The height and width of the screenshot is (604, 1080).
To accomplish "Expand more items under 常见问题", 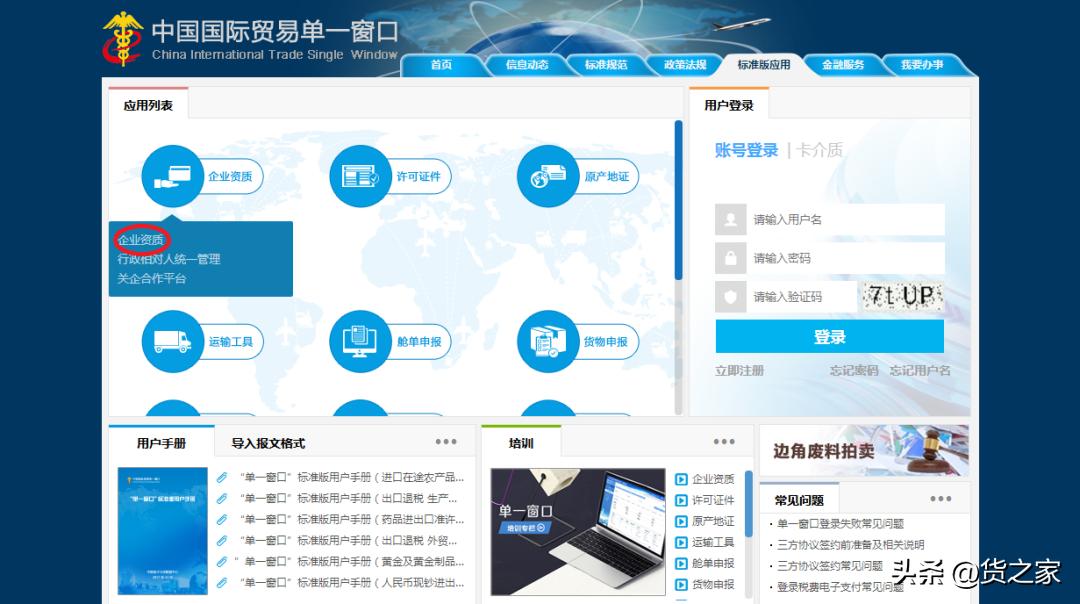I will (x=940, y=497).
